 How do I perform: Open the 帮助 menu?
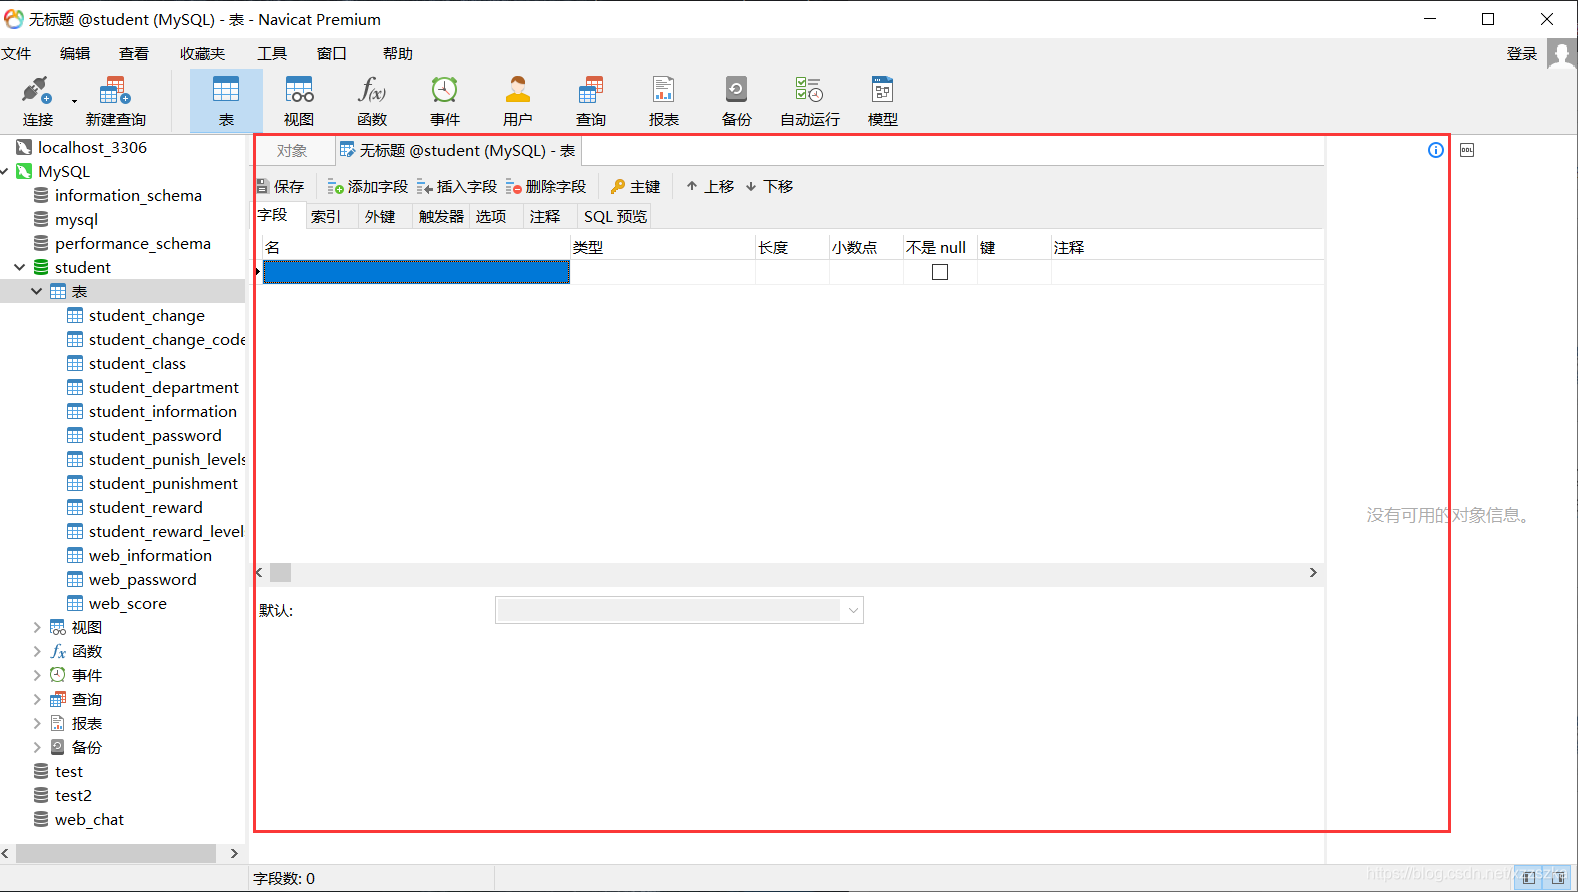pyautogui.click(x=398, y=53)
